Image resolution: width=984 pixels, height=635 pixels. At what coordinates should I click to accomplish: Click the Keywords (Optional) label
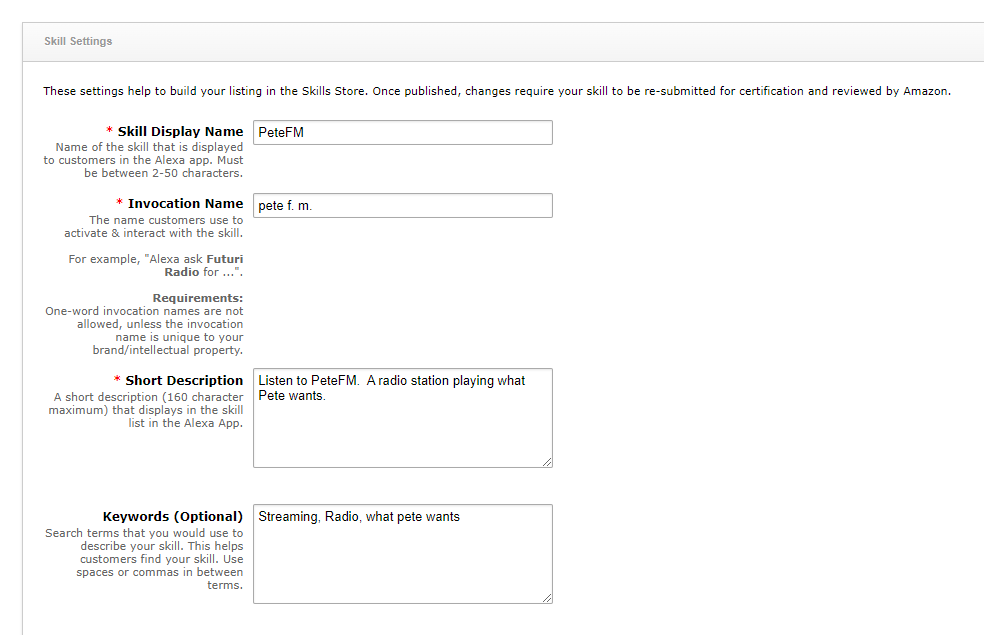point(172,516)
